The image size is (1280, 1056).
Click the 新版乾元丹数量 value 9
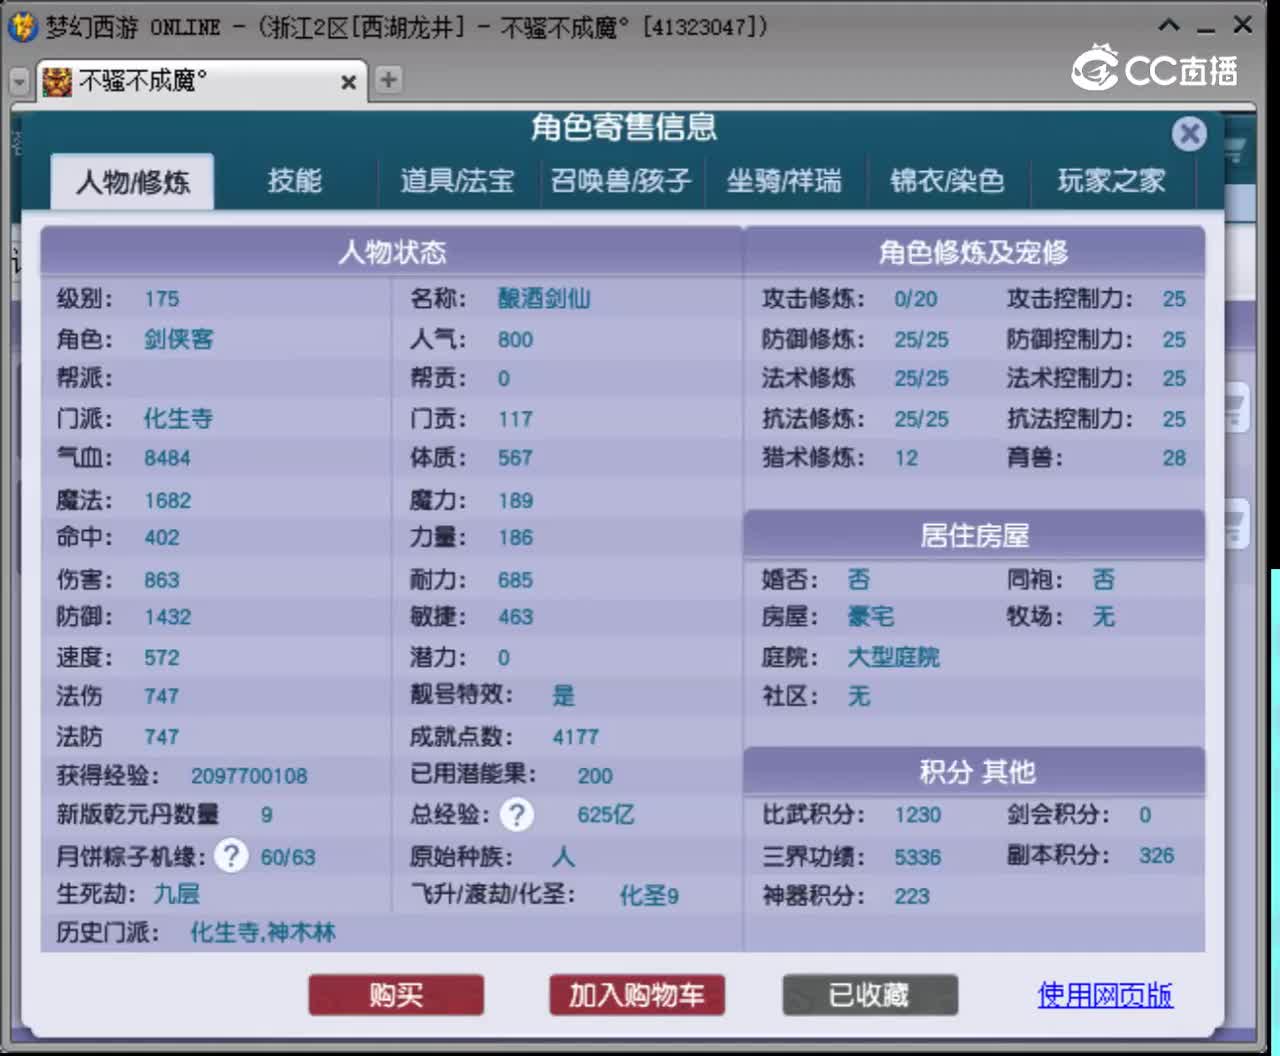coord(267,815)
